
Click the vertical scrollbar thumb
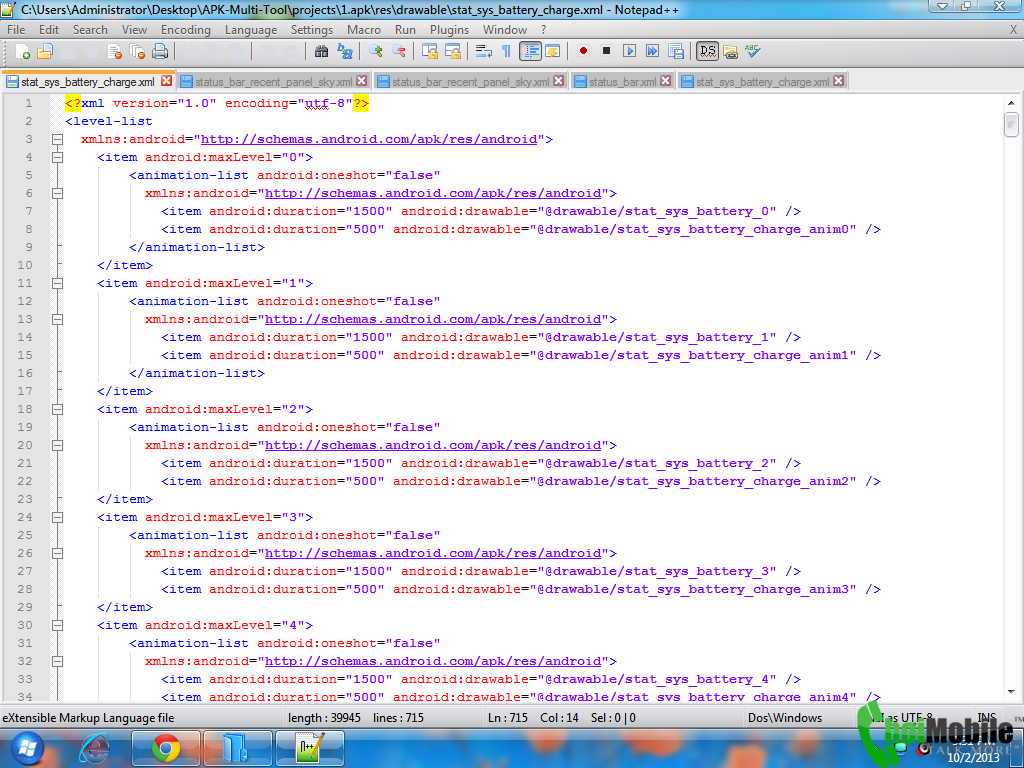coord(1011,125)
